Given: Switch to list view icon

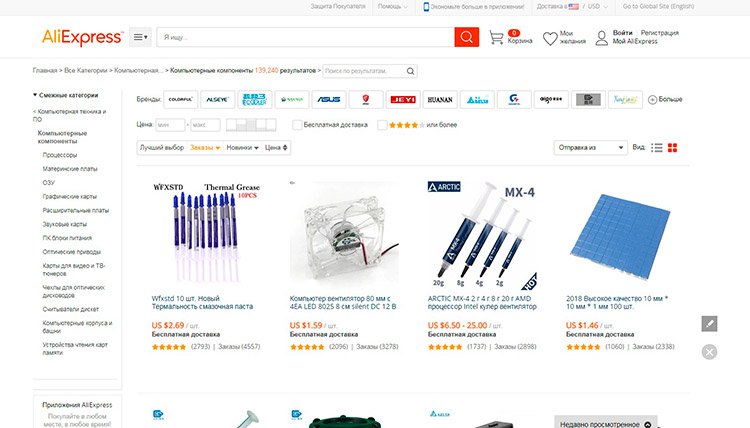Looking at the screenshot, I should point(657,148).
